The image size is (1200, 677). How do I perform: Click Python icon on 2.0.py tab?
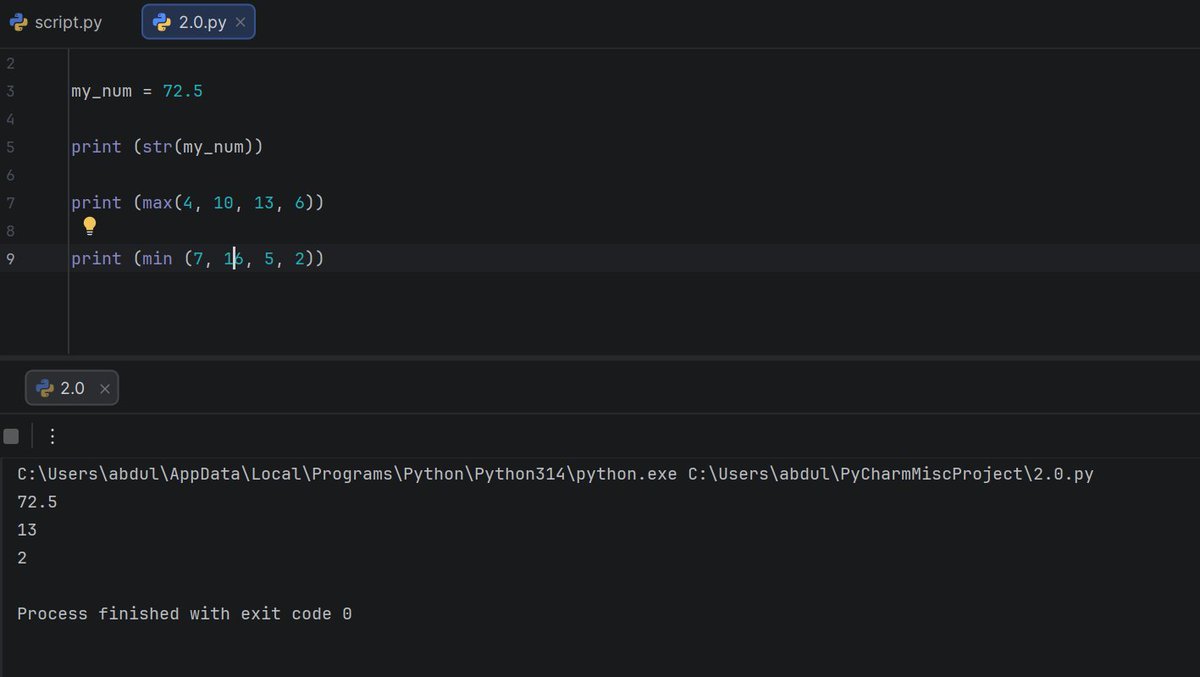(162, 22)
